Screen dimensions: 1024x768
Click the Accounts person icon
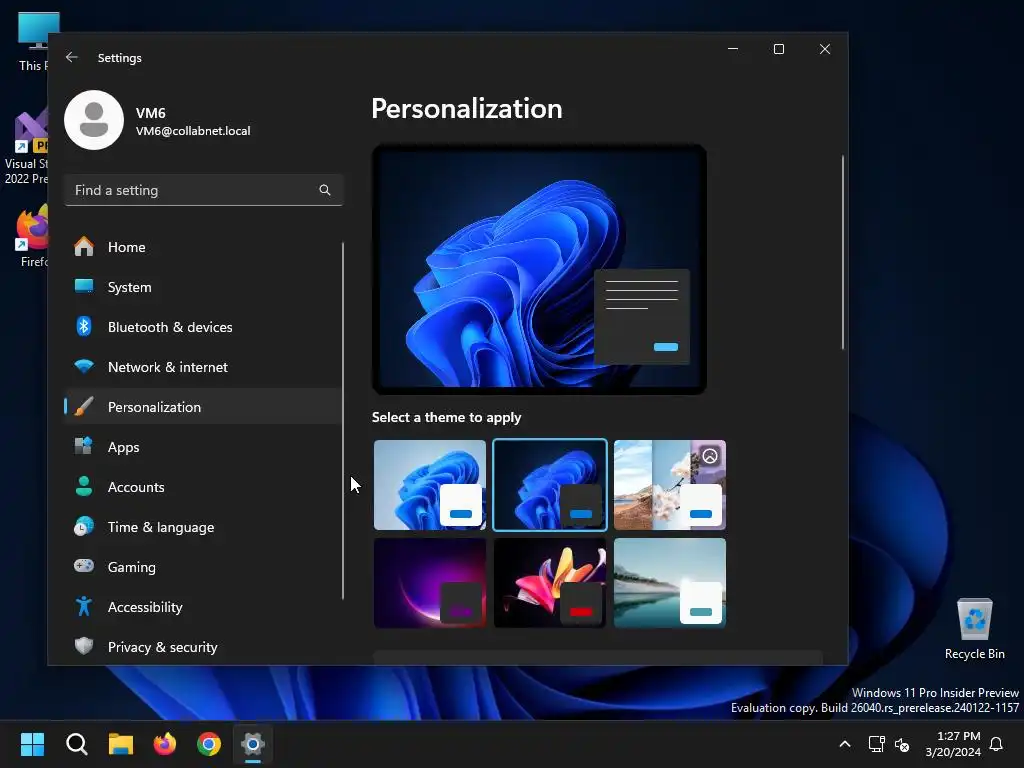tap(84, 487)
